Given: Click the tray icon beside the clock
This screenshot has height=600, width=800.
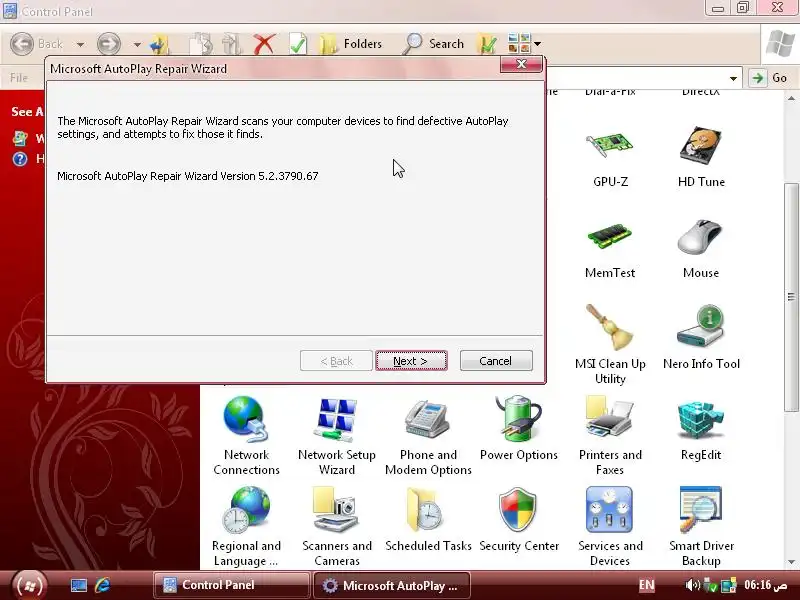Looking at the screenshot, I should (729, 585).
